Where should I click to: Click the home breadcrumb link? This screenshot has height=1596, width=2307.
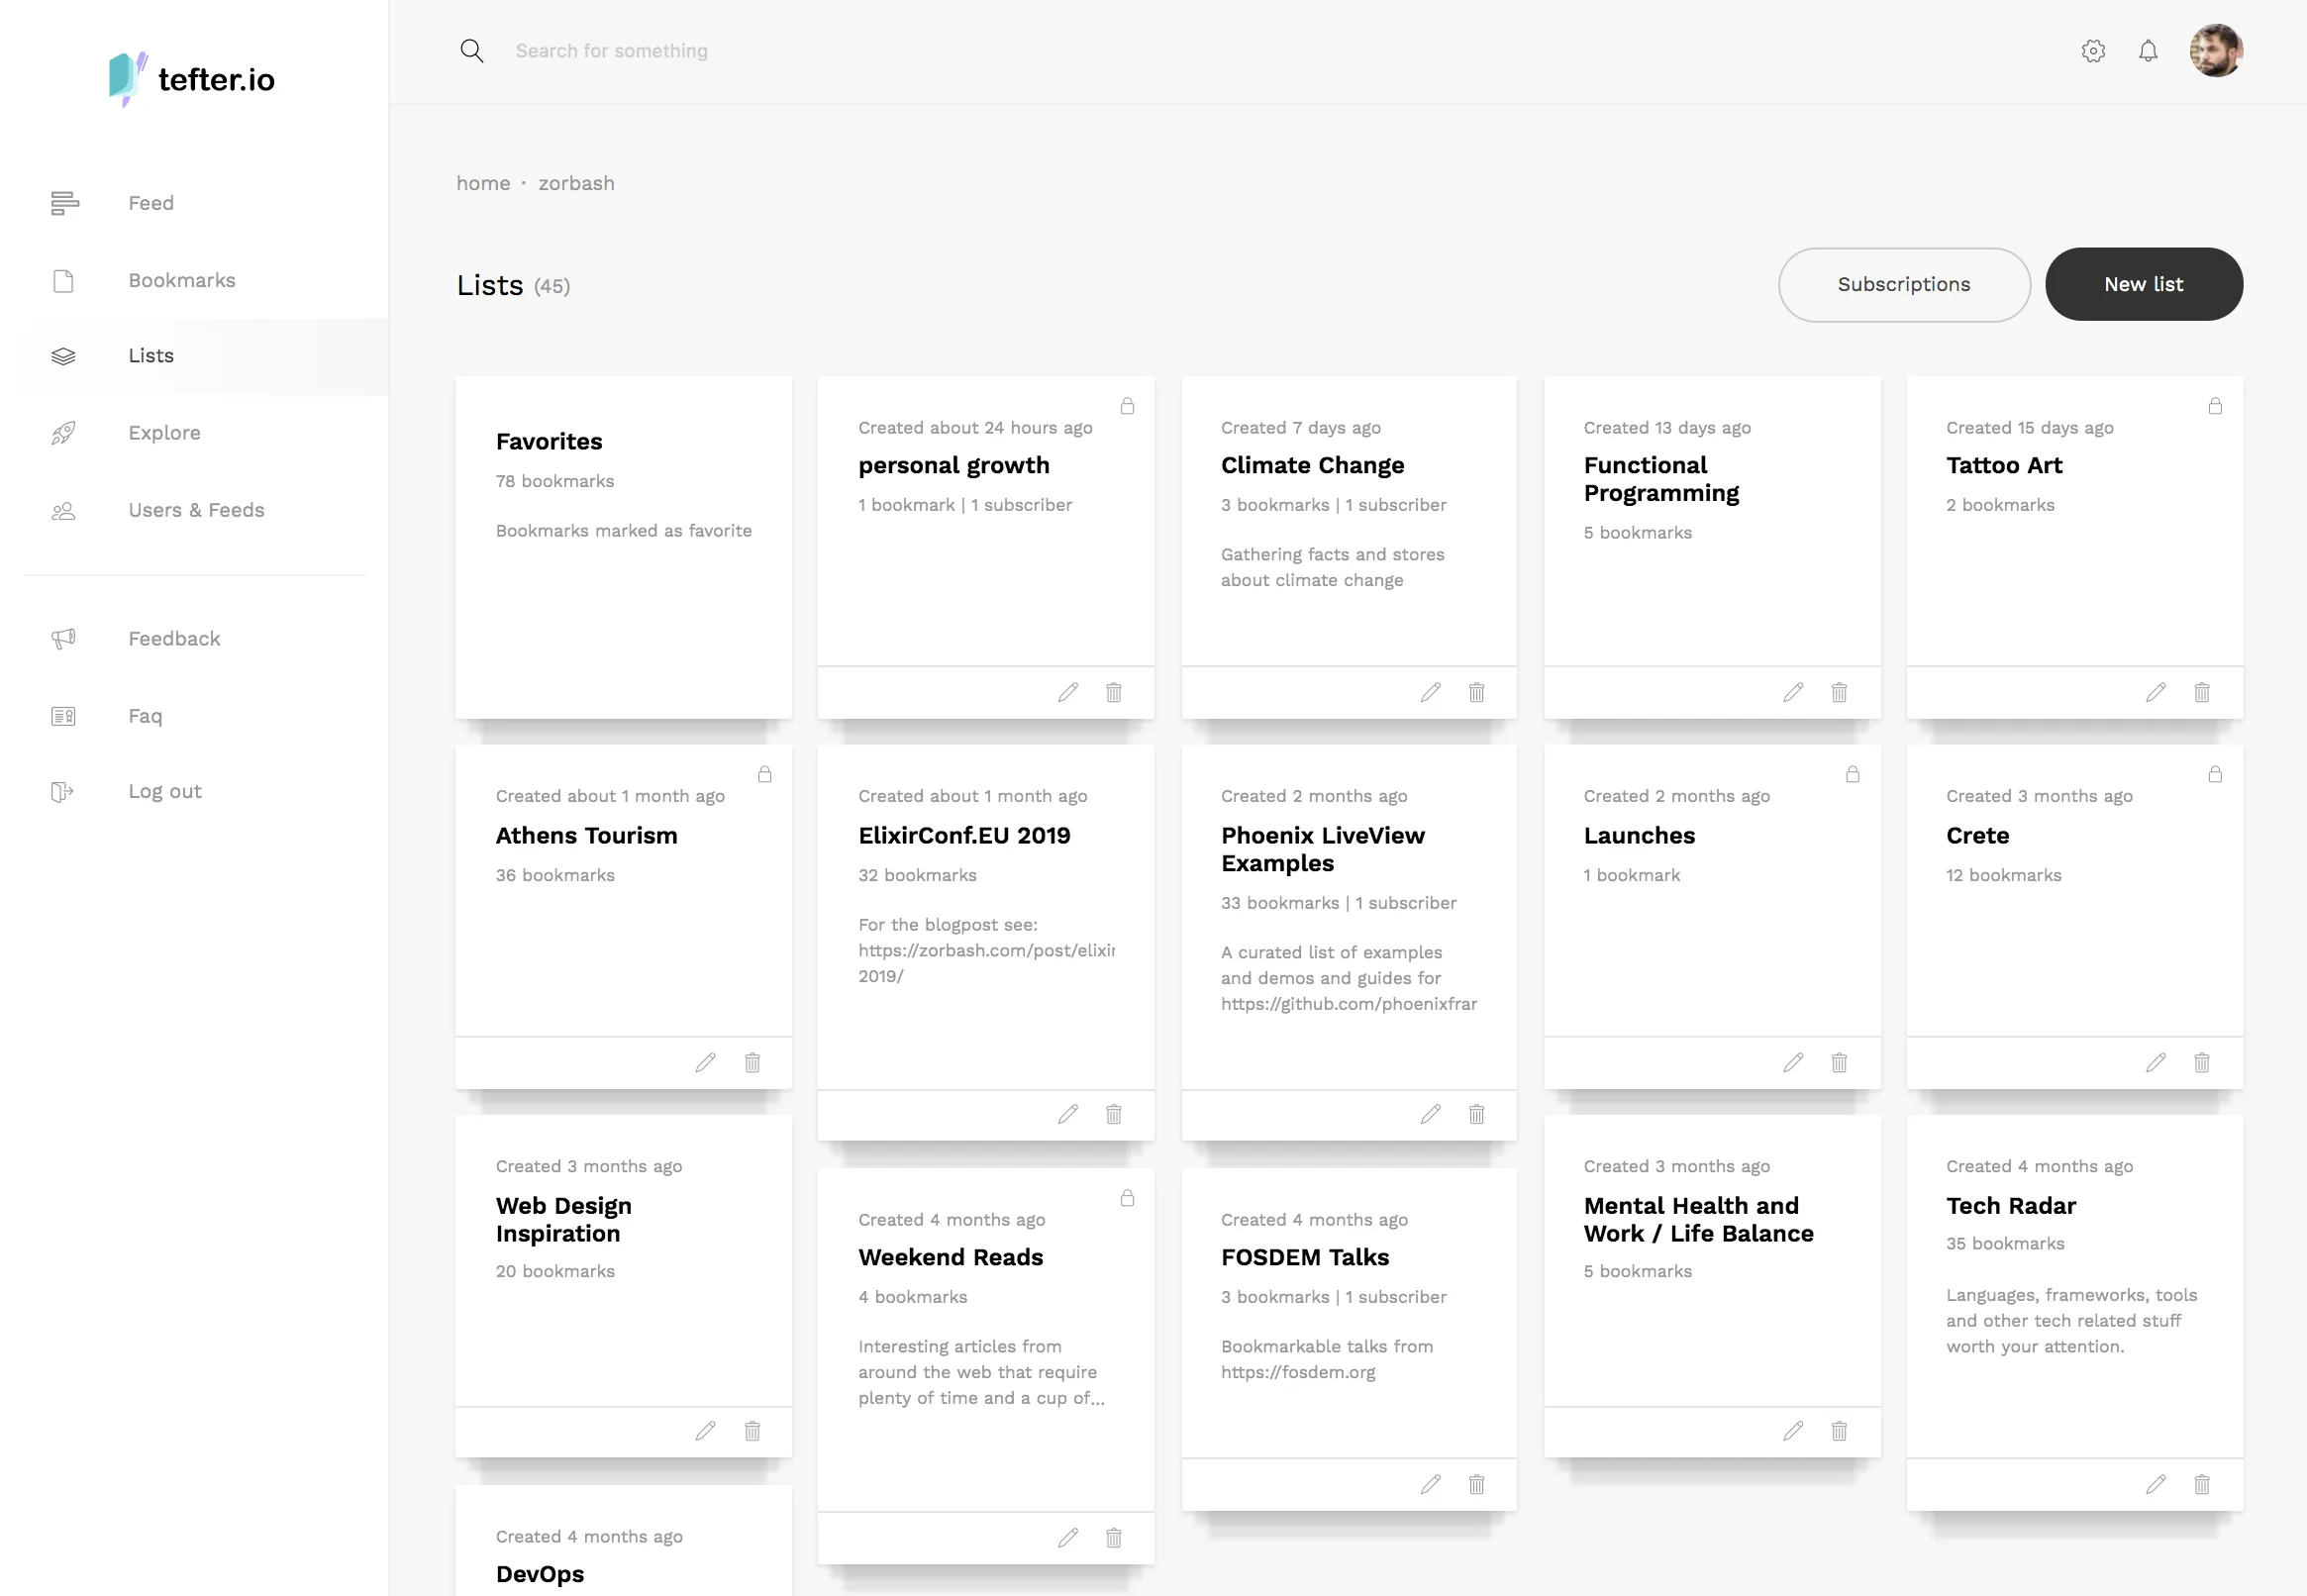[x=483, y=183]
